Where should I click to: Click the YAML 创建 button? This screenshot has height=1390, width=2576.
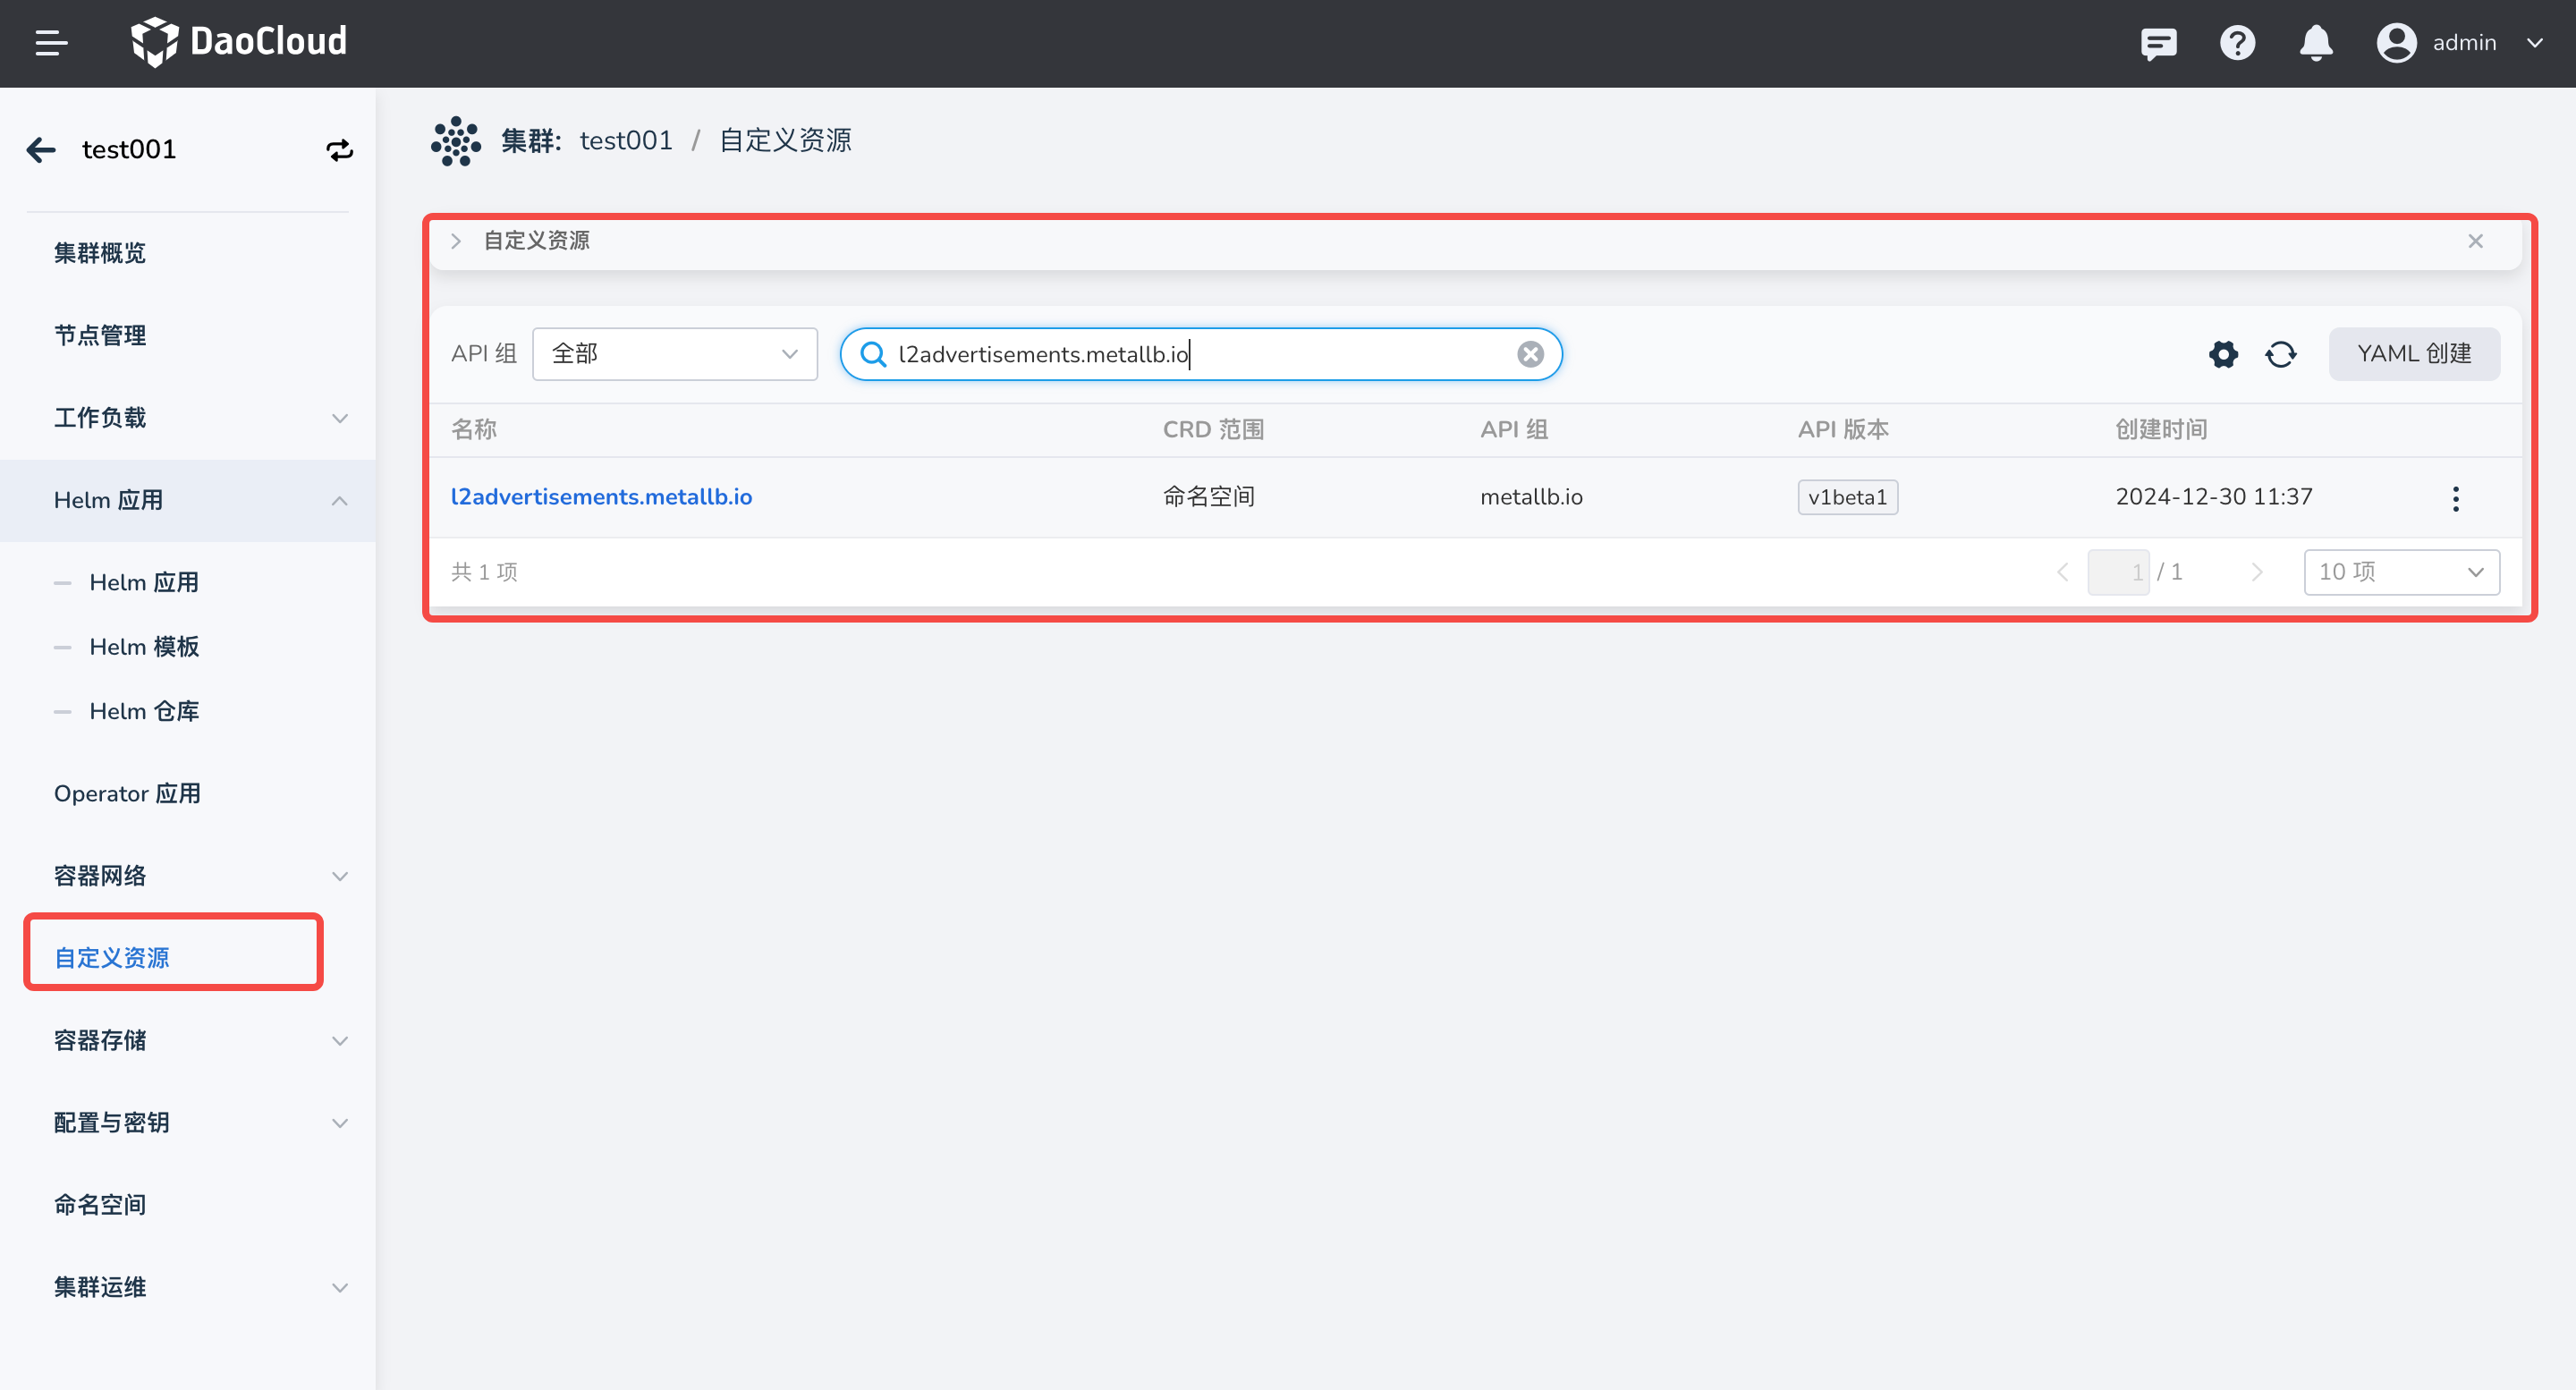click(2413, 354)
